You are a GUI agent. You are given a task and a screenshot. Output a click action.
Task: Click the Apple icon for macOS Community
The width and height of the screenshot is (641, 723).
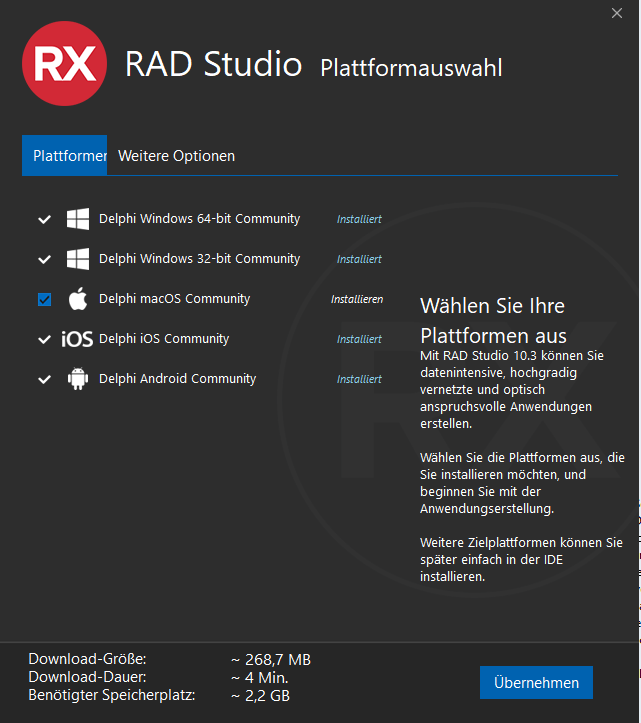78,298
